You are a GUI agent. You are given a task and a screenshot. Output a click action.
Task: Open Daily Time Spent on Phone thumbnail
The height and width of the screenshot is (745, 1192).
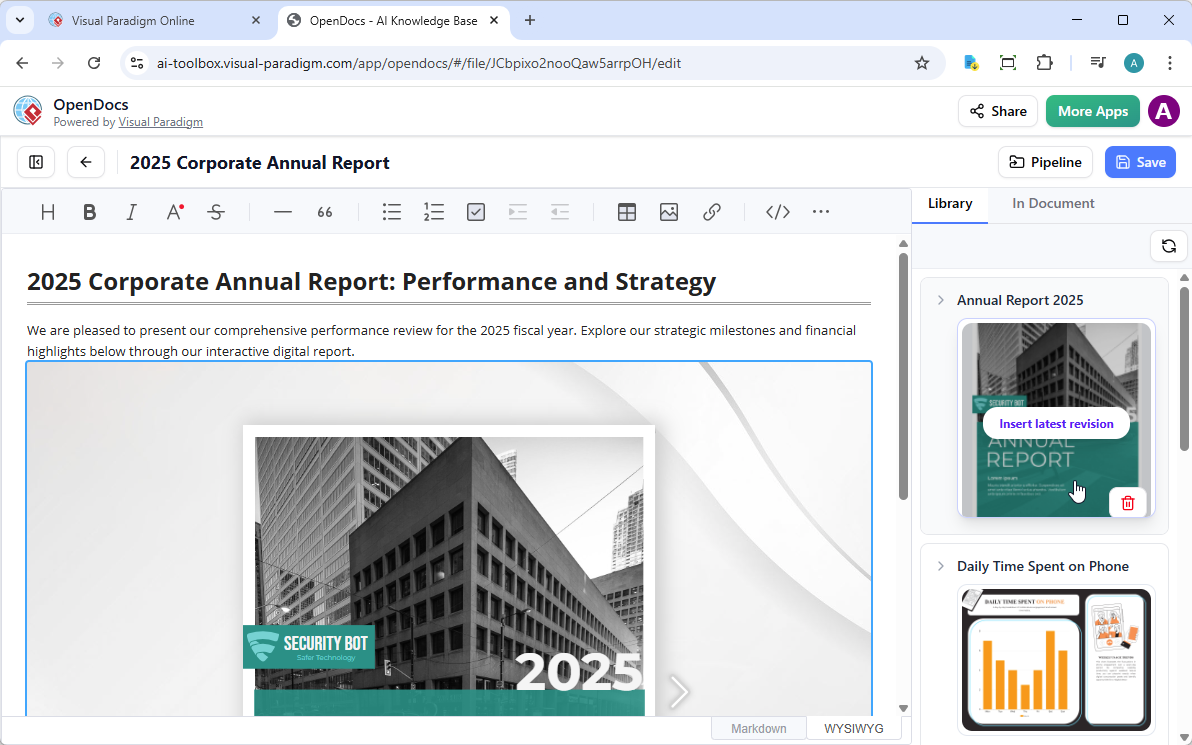pos(1055,660)
